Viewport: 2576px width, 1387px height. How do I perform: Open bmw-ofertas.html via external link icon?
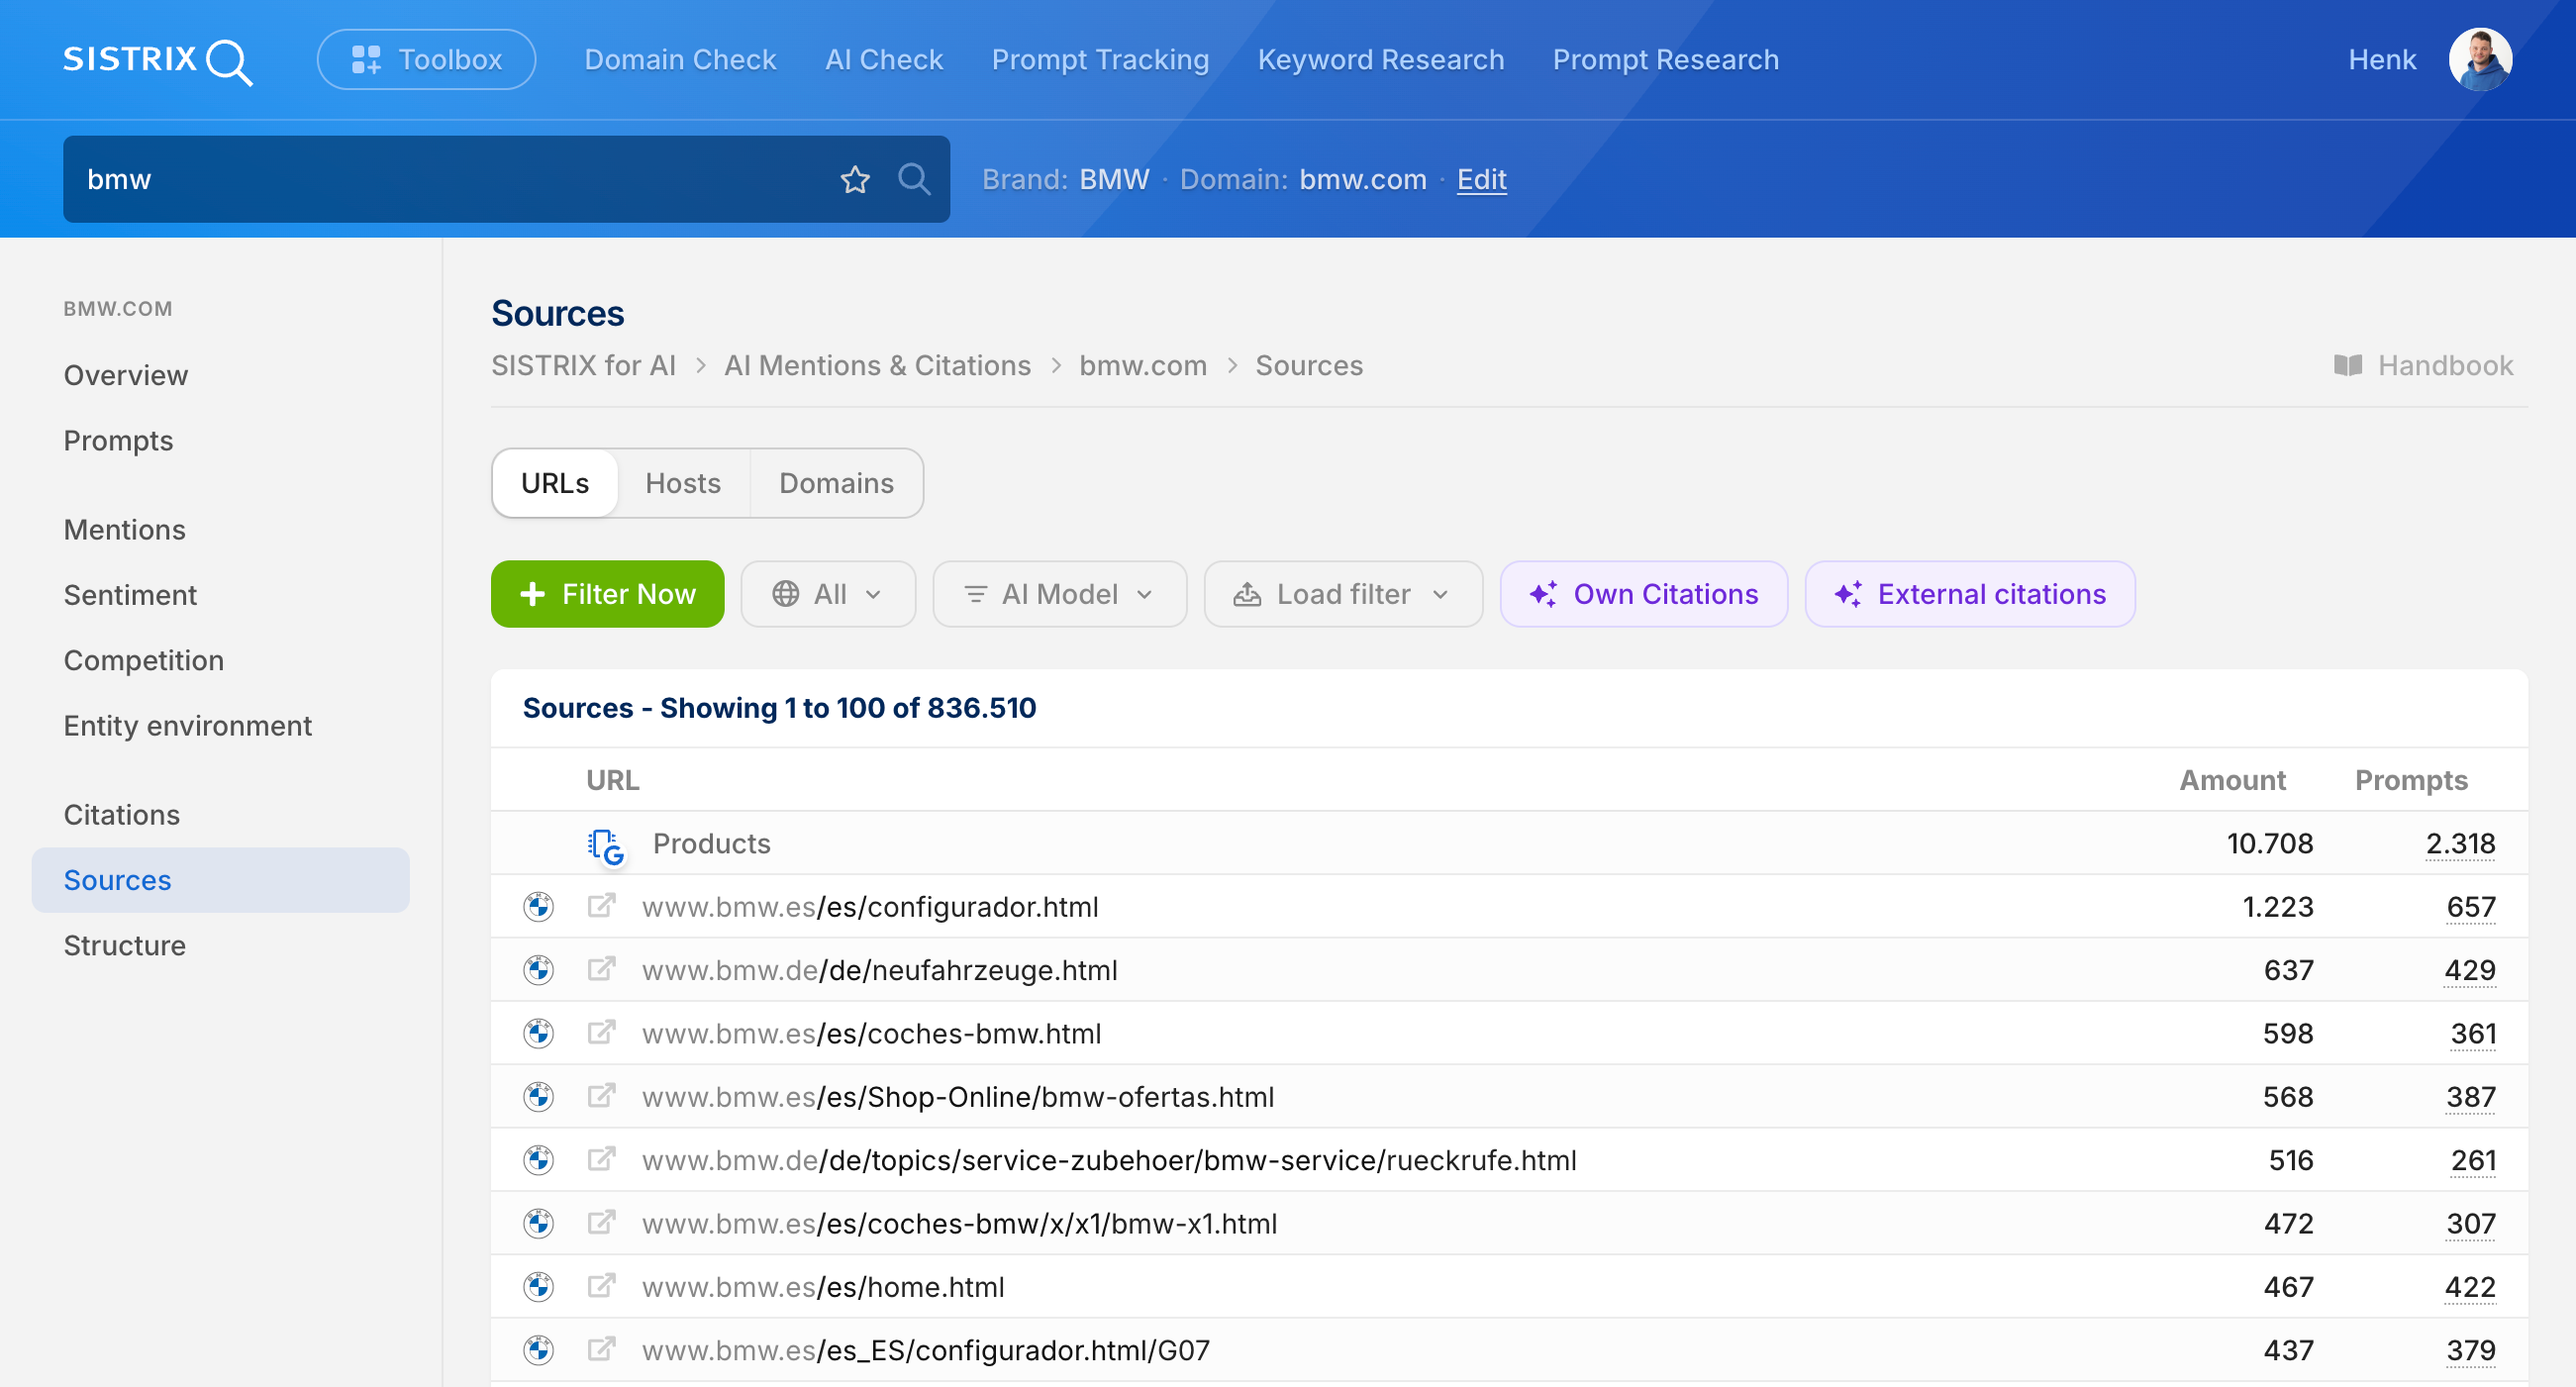601,1095
